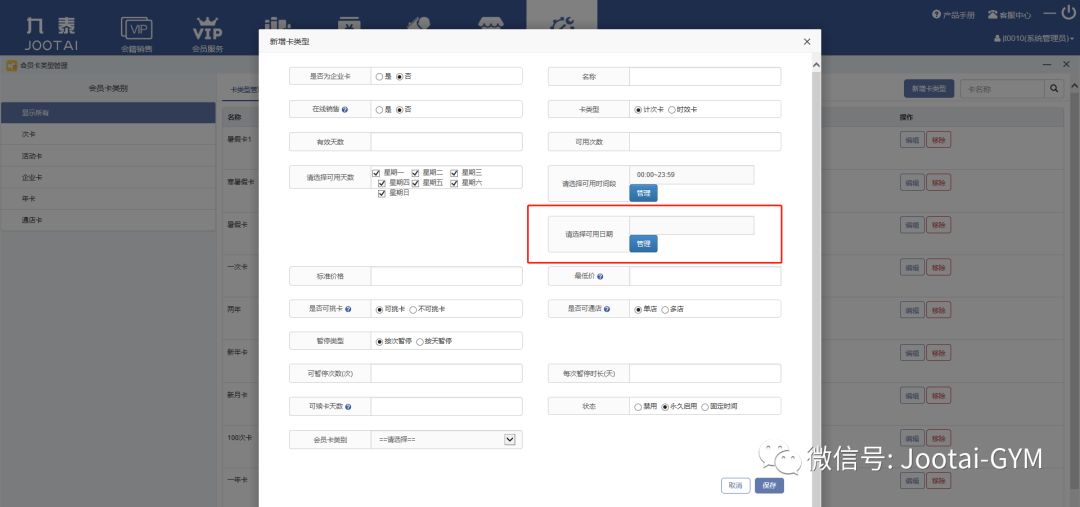This screenshot has height=507, width=1080.
Task: Focus the 有效天数 input field
Action: (446, 142)
